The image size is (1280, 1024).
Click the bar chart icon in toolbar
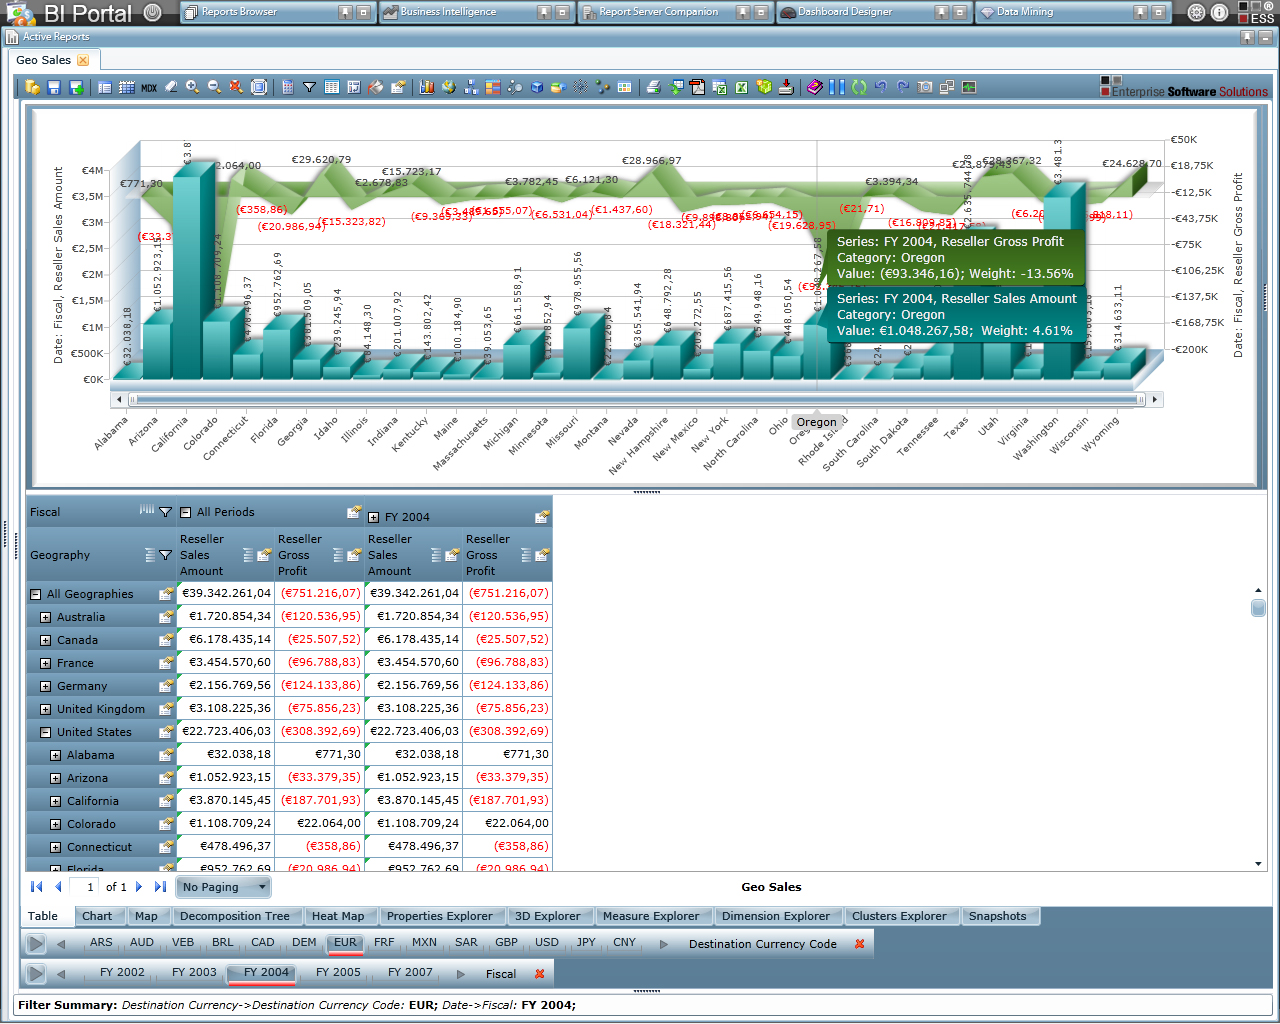pyautogui.click(x=427, y=87)
